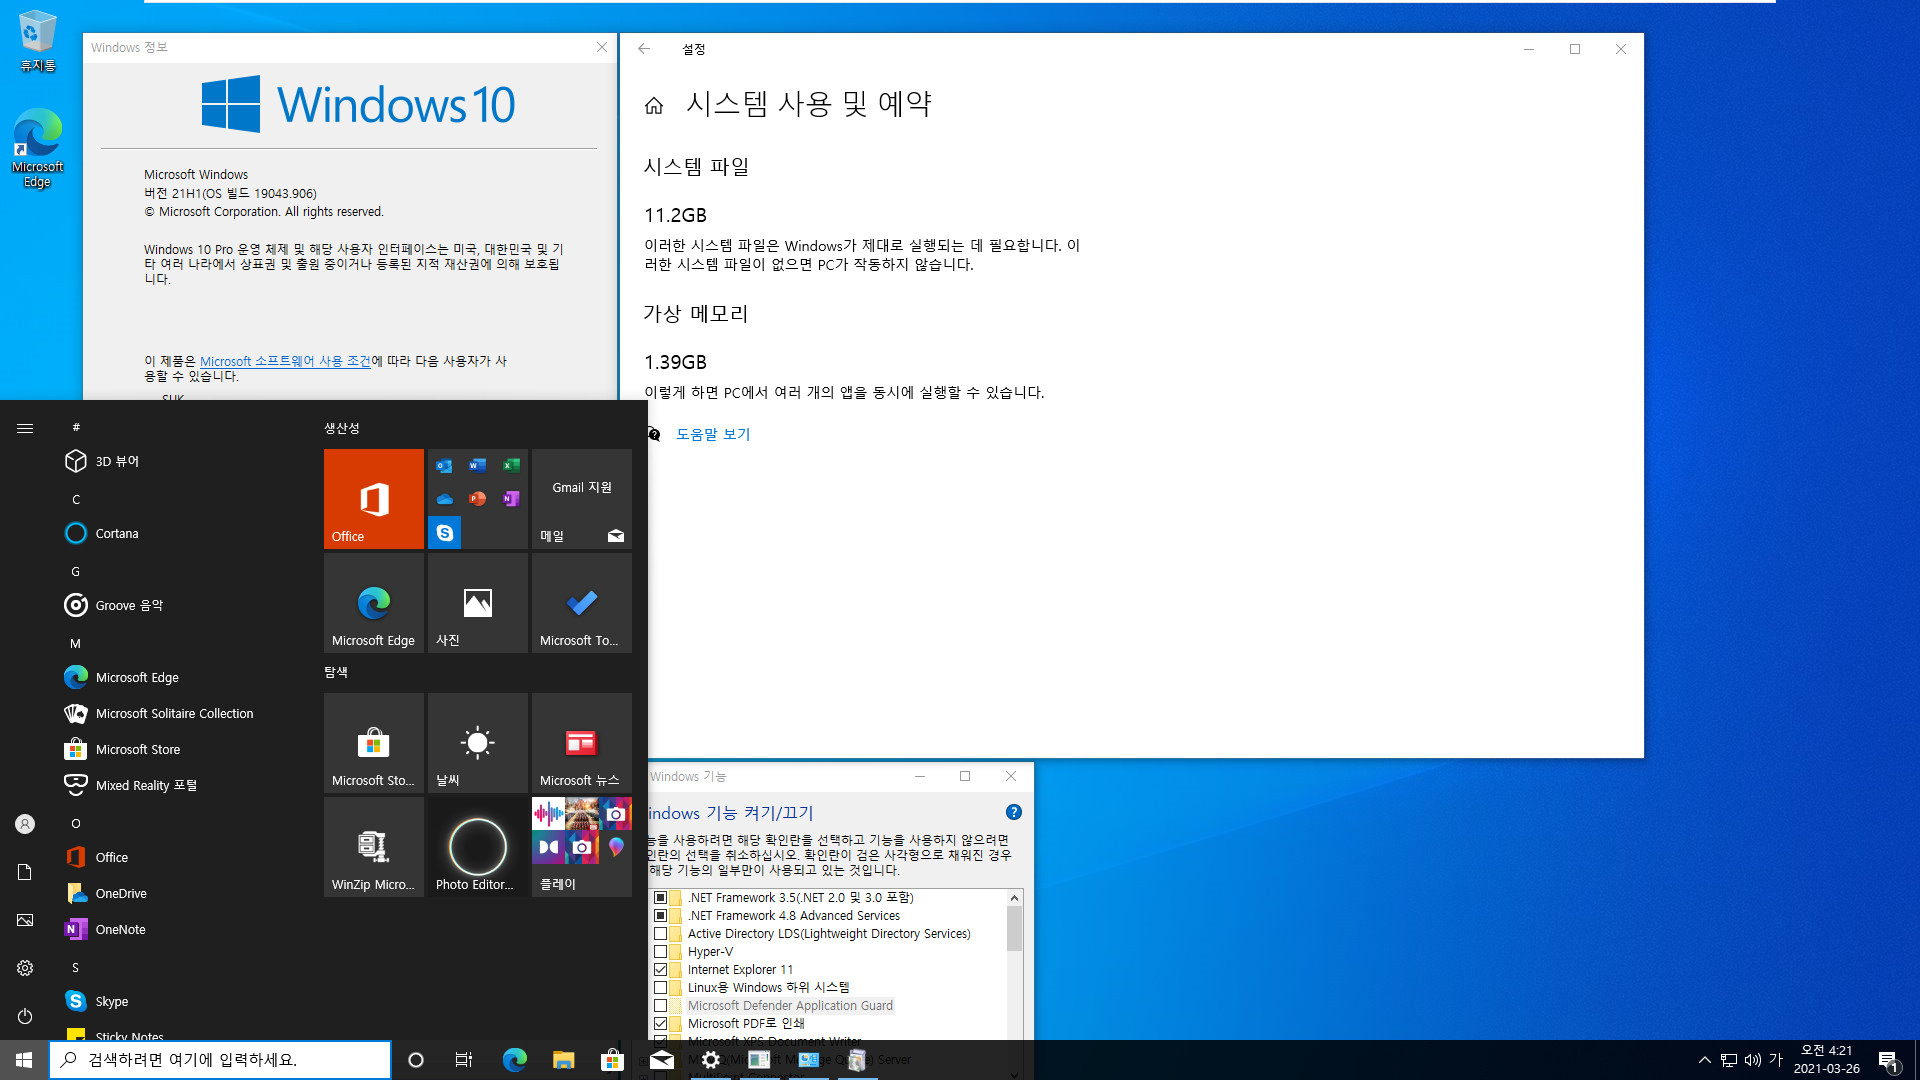Open File Explorer on taskbar
The width and height of the screenshot is (1920, 1080).
tap(563, 1059)
